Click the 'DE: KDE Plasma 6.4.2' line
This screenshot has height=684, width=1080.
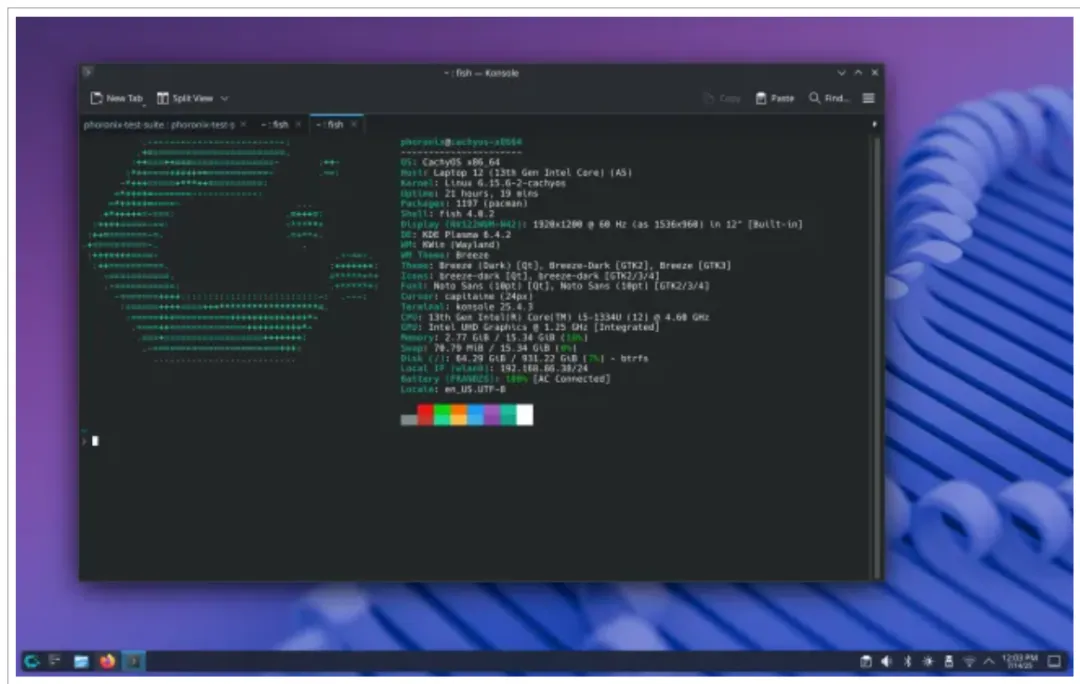[455, 235]
